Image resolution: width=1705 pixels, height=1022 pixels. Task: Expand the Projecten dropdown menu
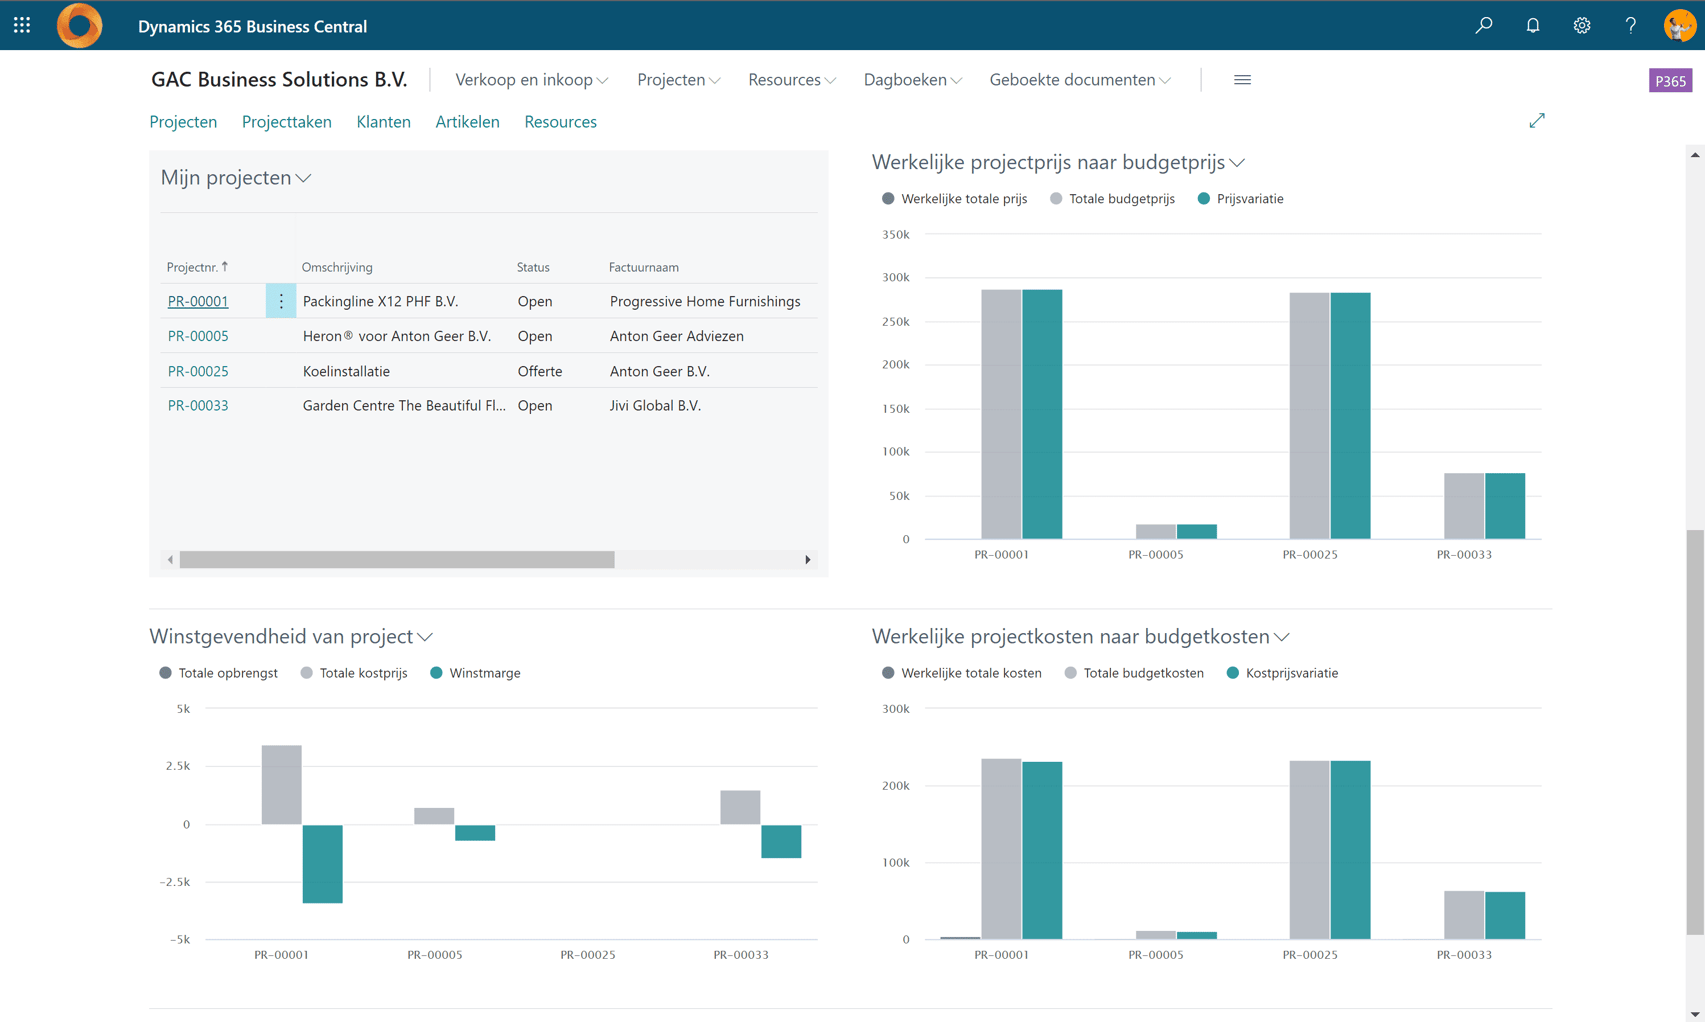678,80
